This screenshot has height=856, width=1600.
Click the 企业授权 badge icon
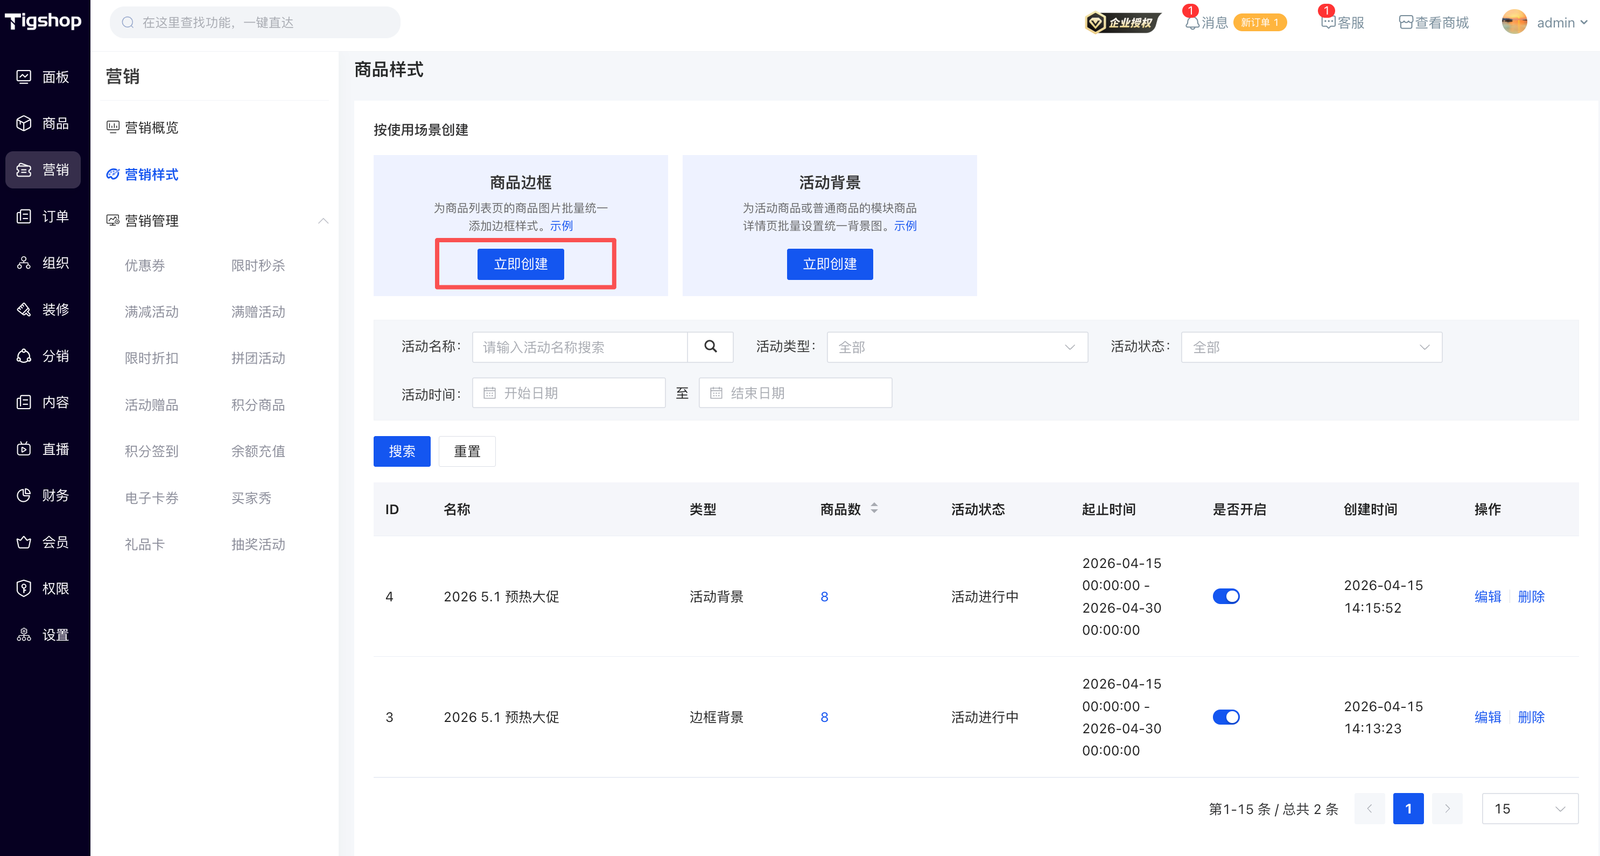point(1122,23)
